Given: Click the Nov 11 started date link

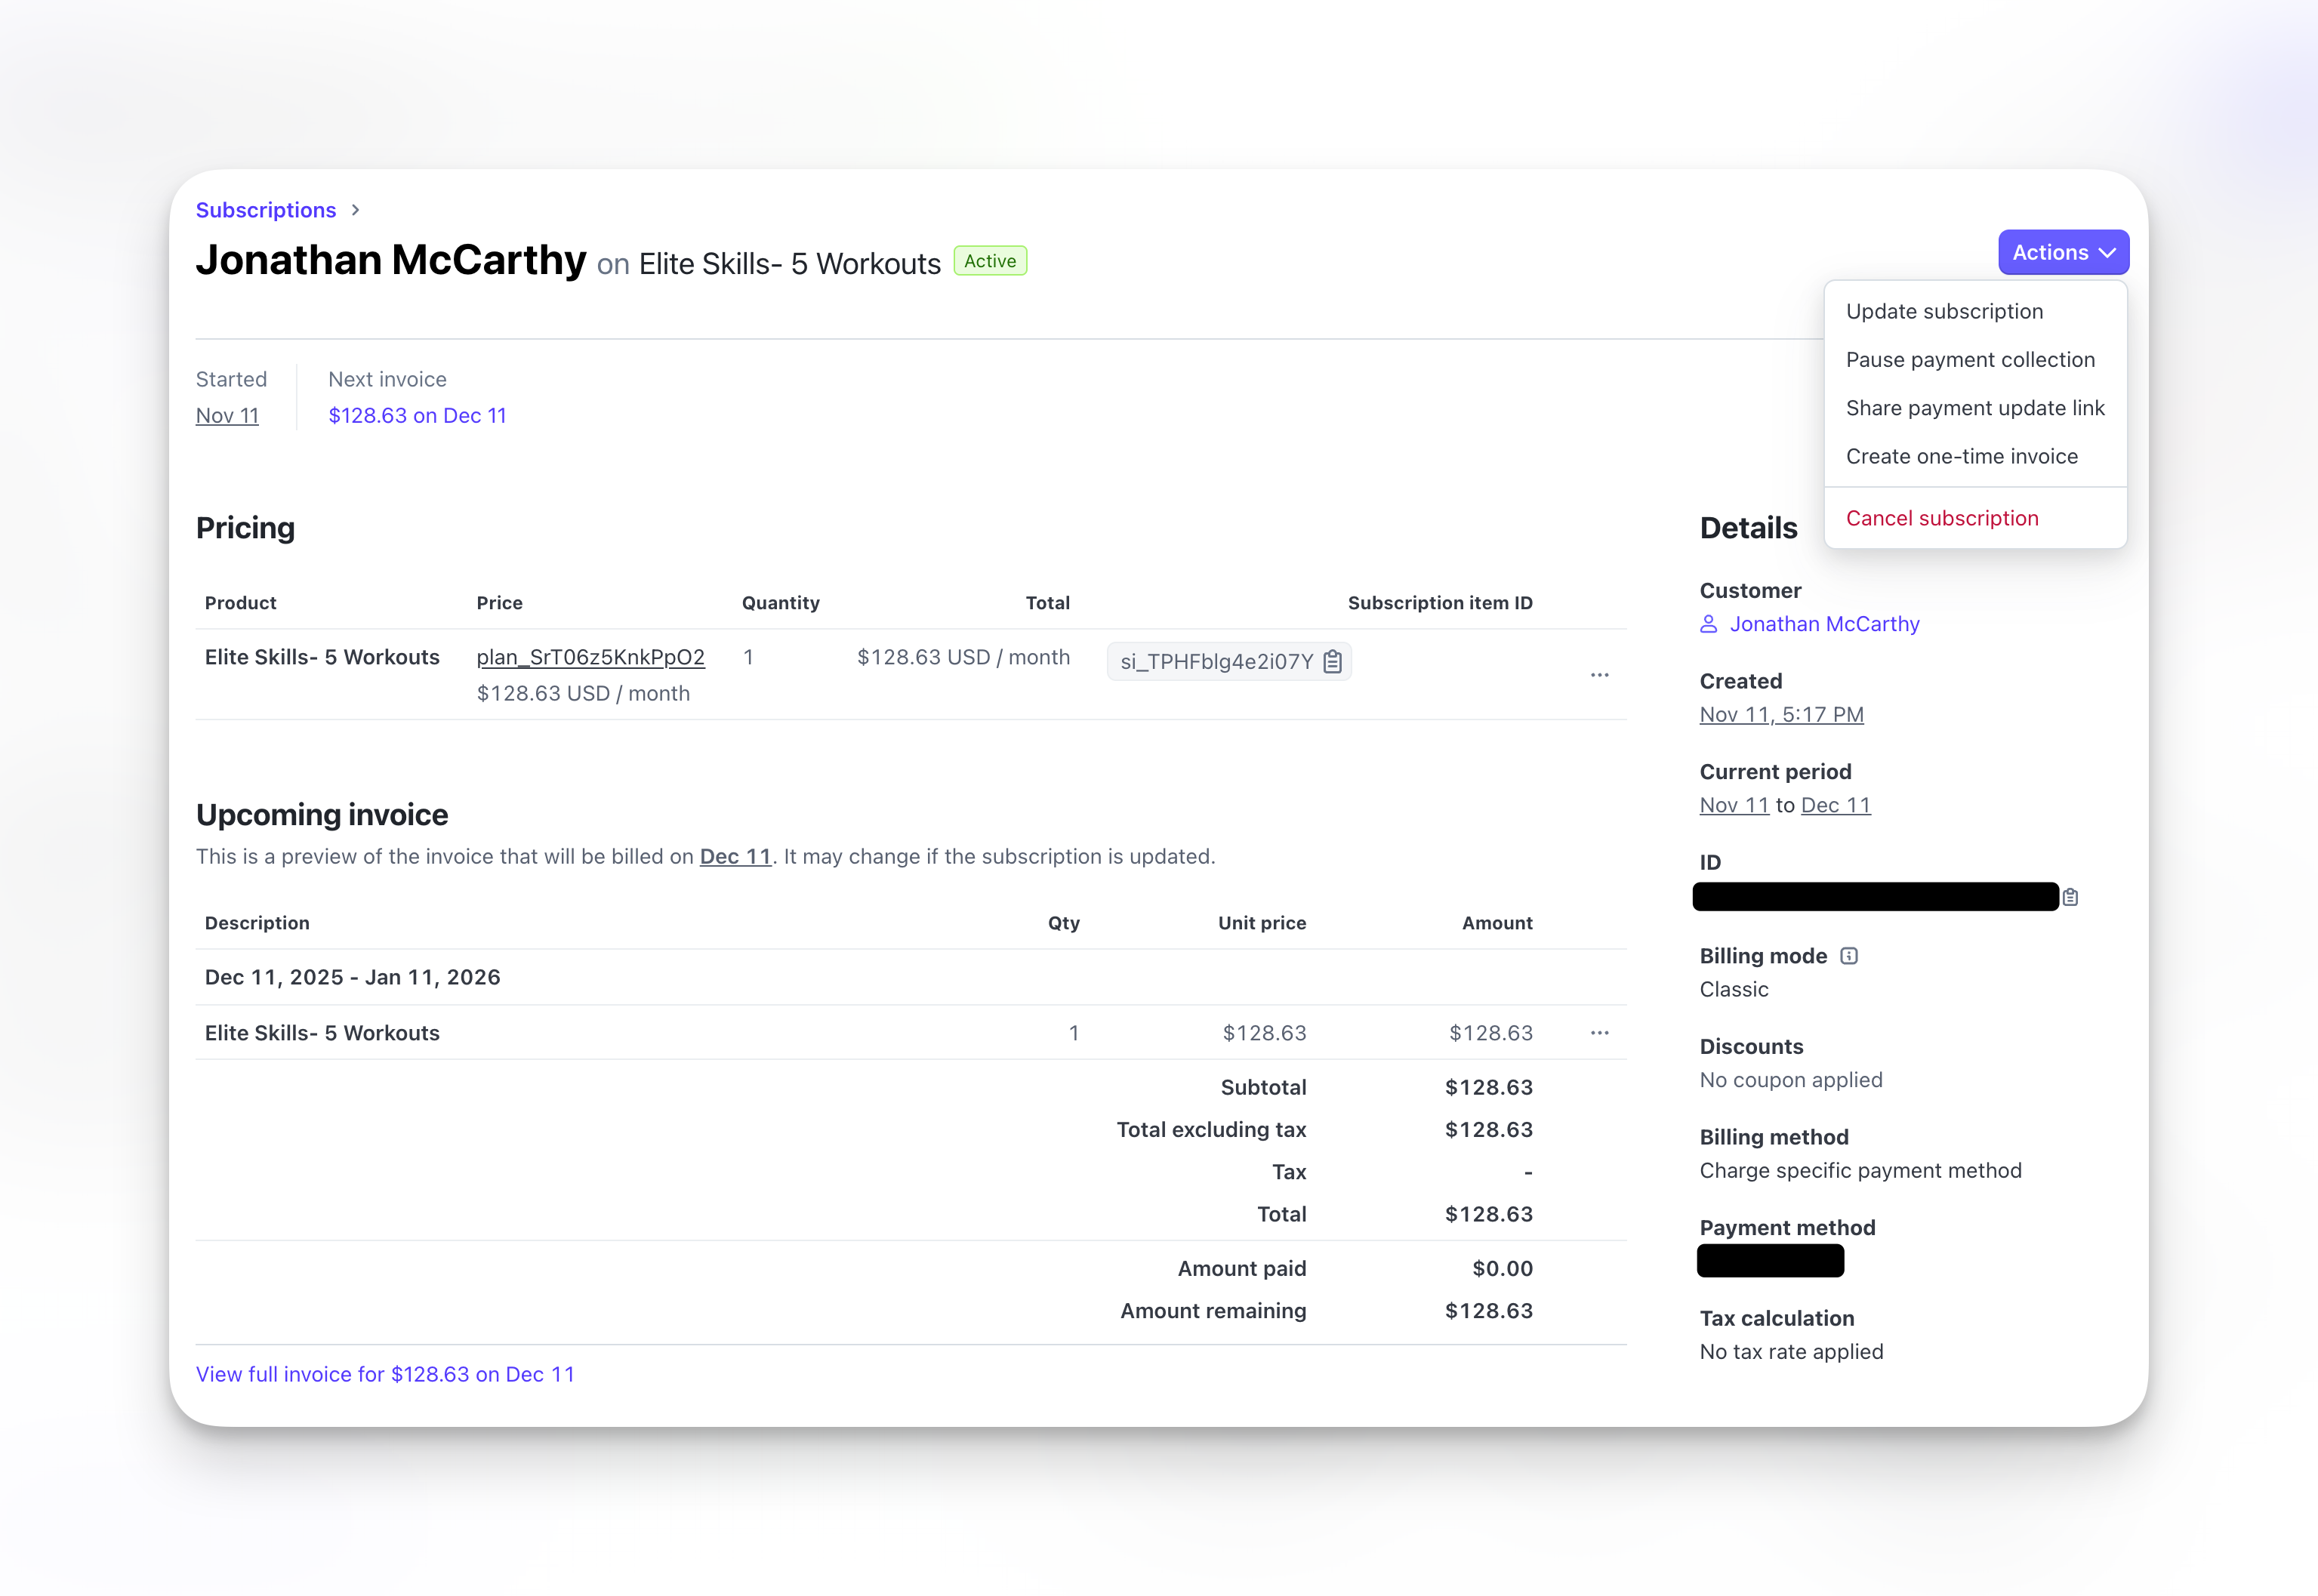Looking at the screenshot, I should (227, 415).
